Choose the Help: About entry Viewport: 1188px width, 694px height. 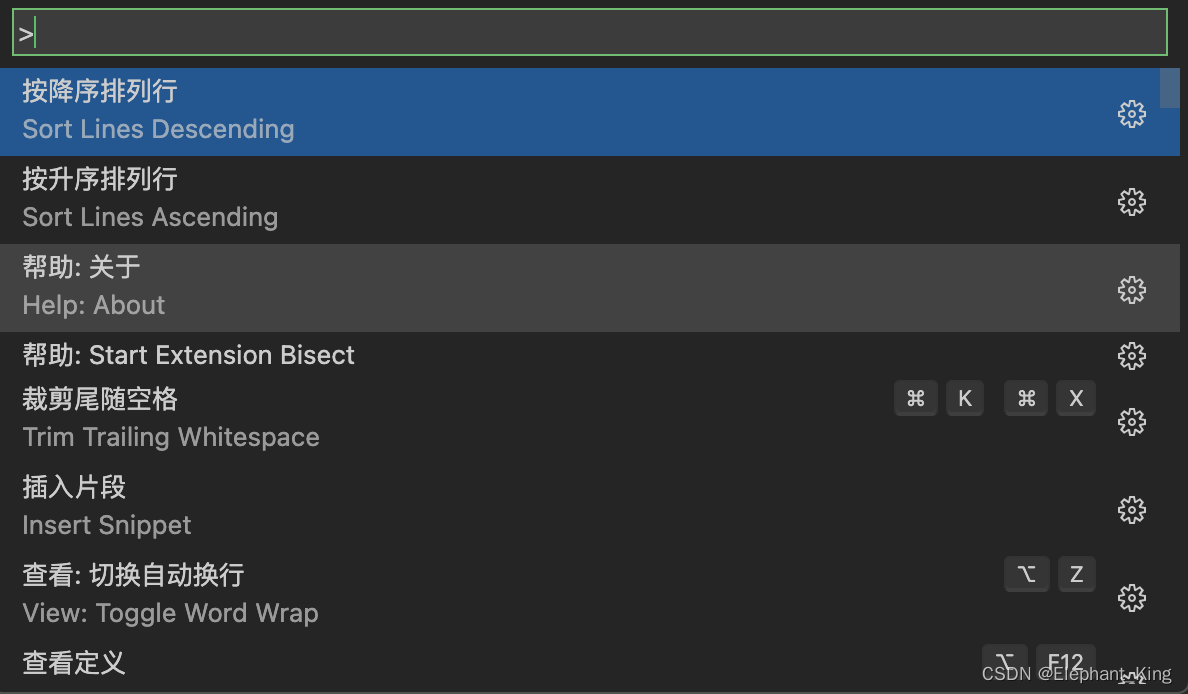point(400,288)
